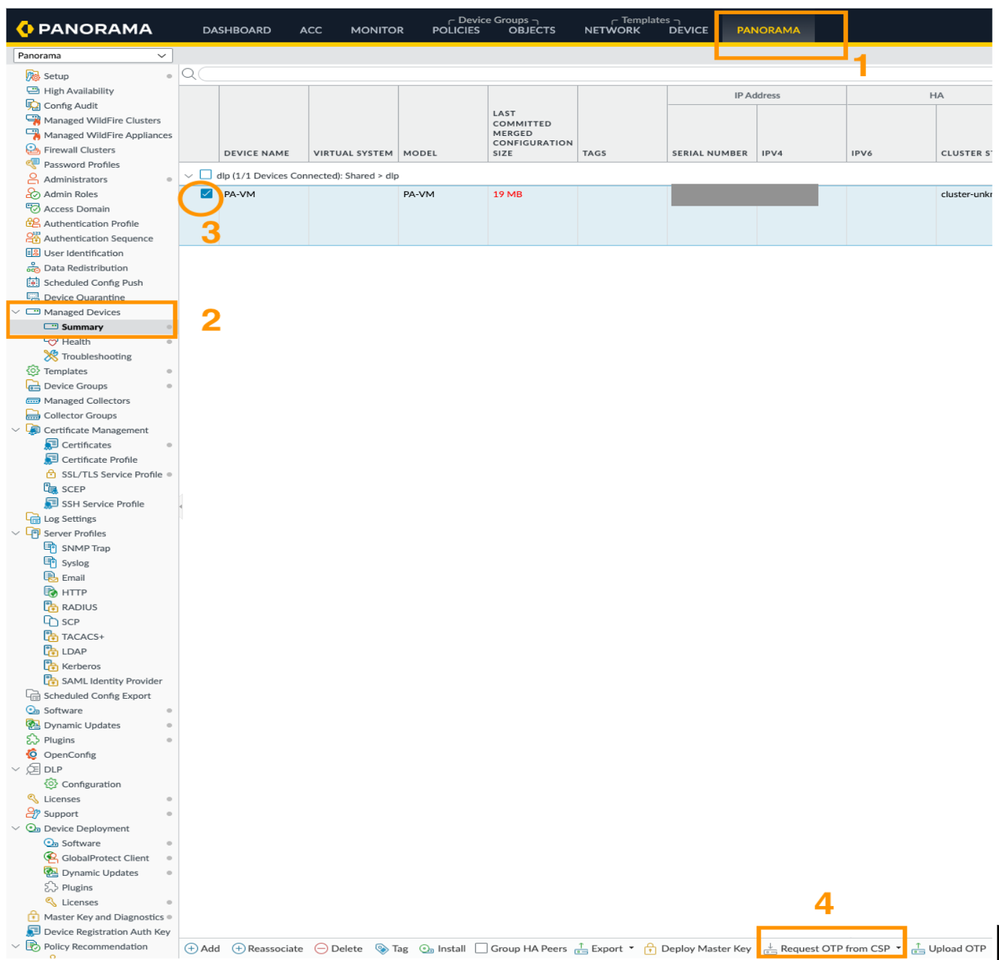This screenshot has height=960, width=999.
Task: Check the dlp device group checkbox
Action: 205,175
